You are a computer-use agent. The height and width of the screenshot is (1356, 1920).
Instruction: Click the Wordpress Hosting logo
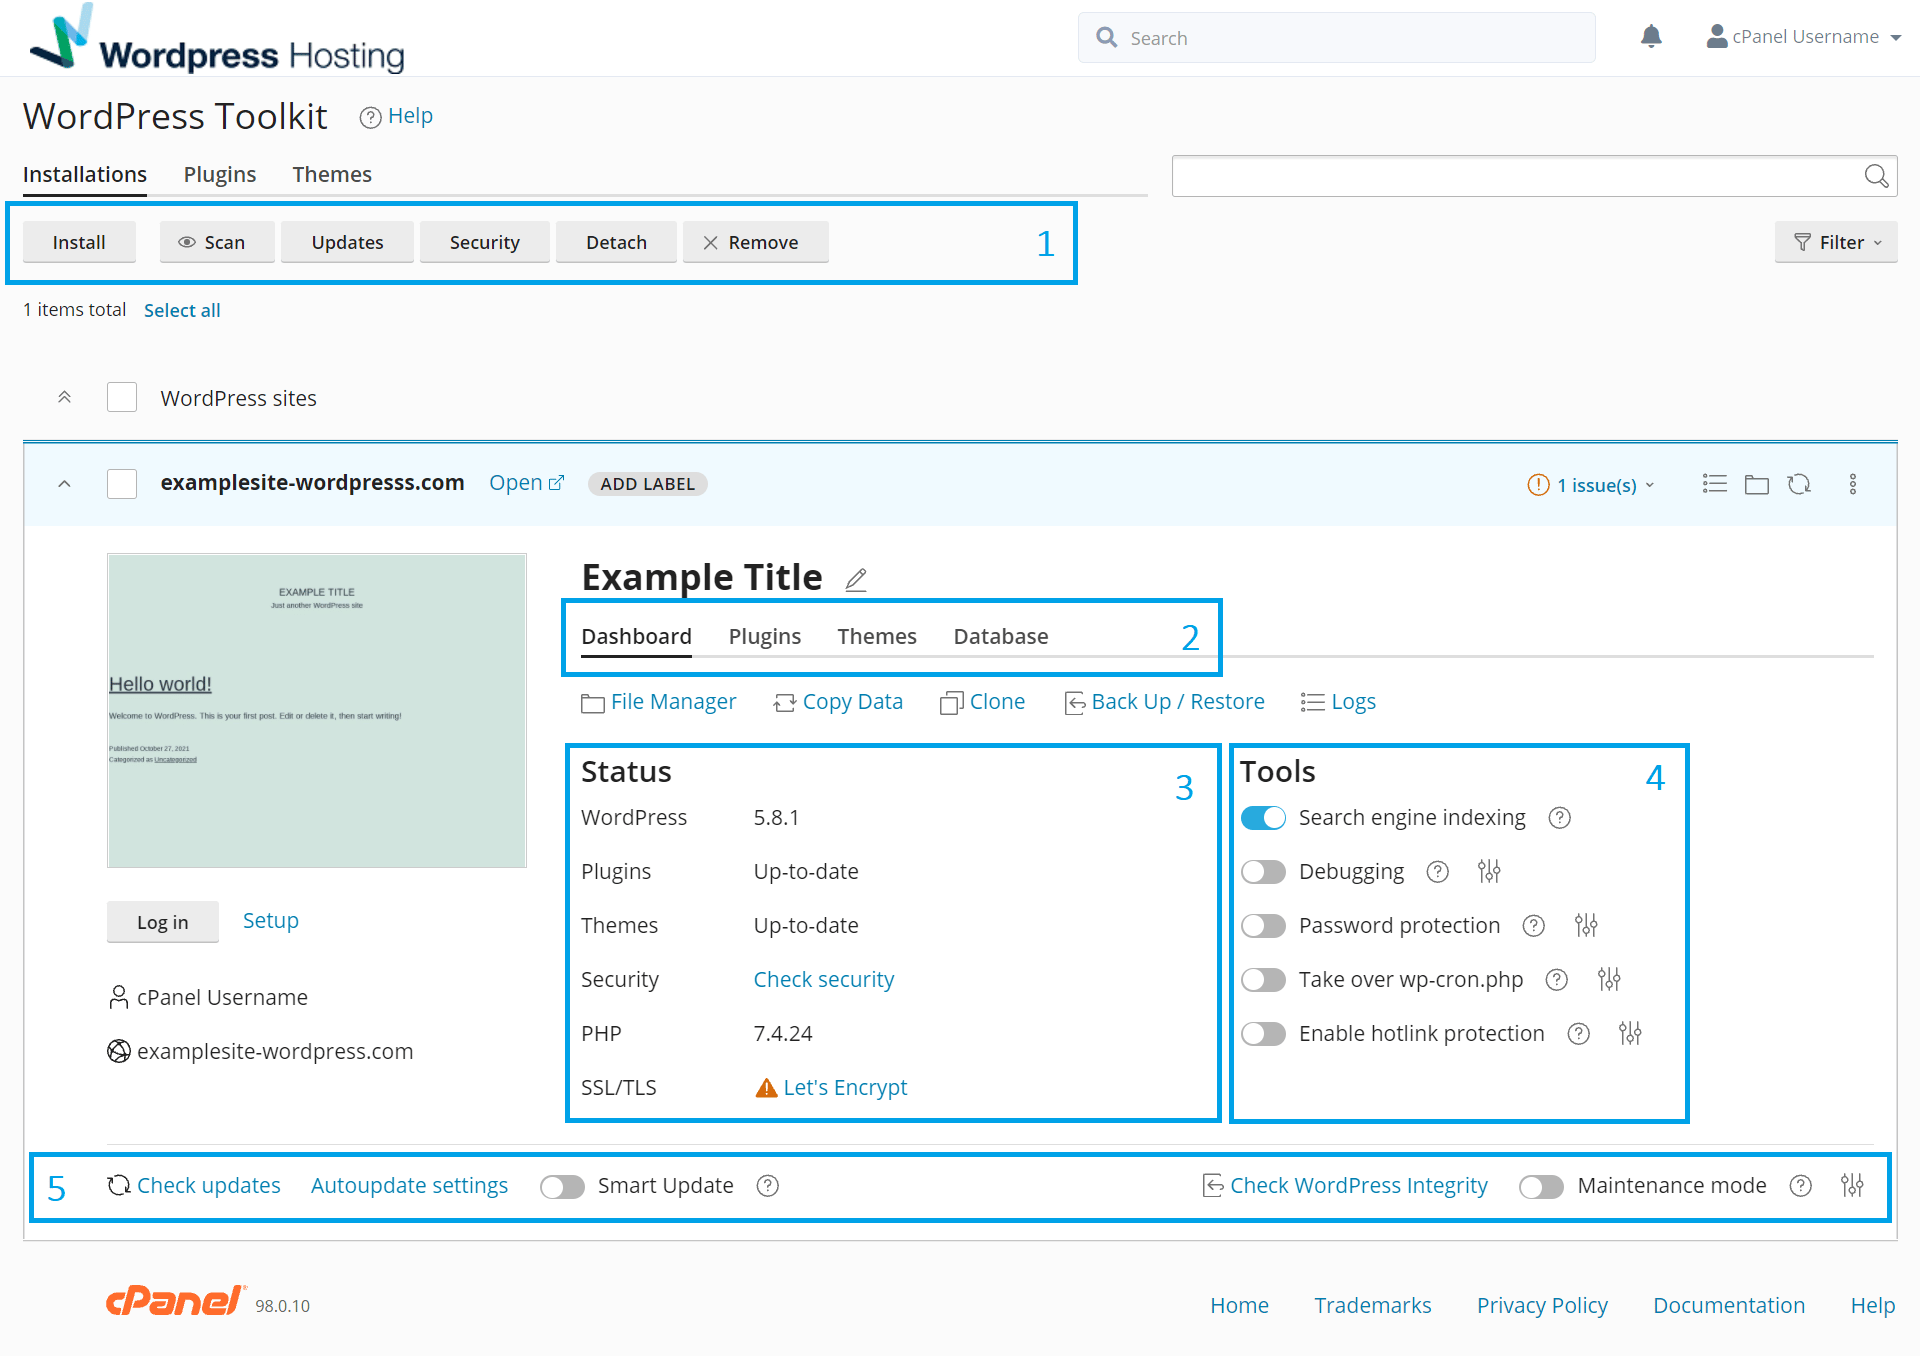(217, 38)
